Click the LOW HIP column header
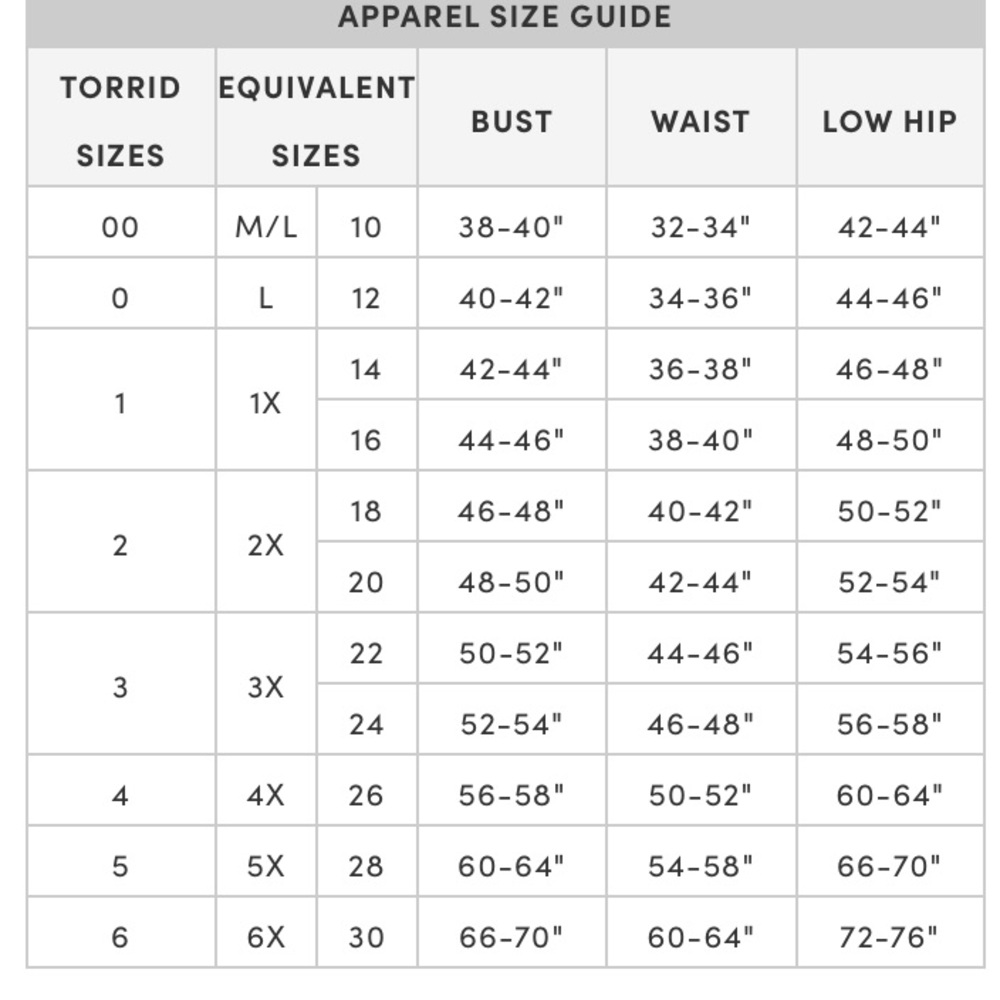The width and height of the screenshot is (1000, 1000). pyautogui.click(x=890, y=117)
